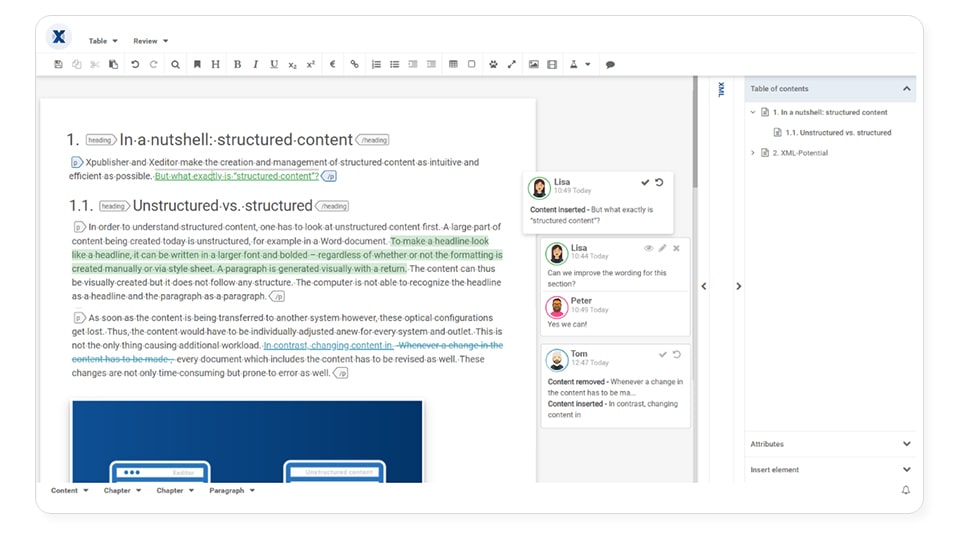Click the save document icon
This screenshot has height=540, width=960.
point(59,65)
